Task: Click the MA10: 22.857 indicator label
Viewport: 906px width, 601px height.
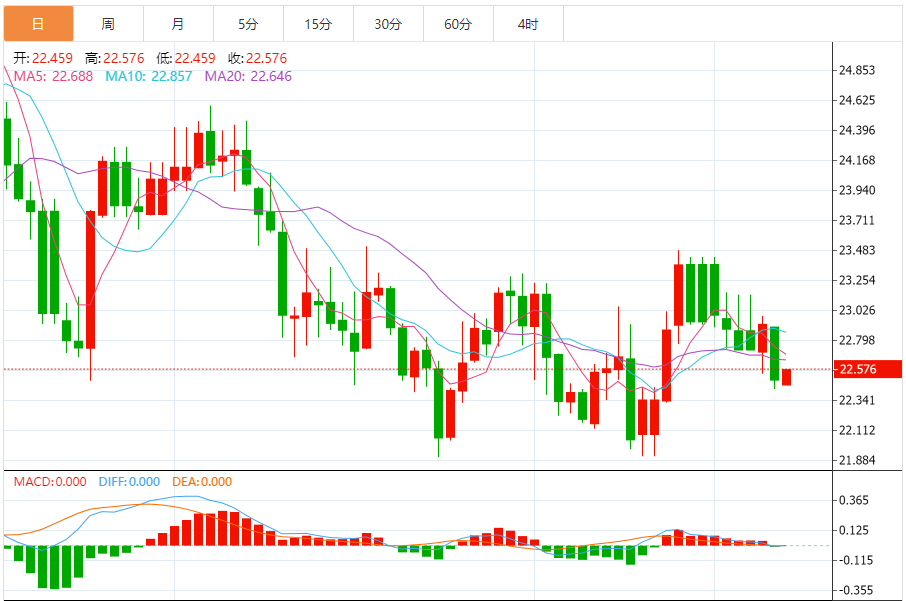Action: [x=148, y=76]
